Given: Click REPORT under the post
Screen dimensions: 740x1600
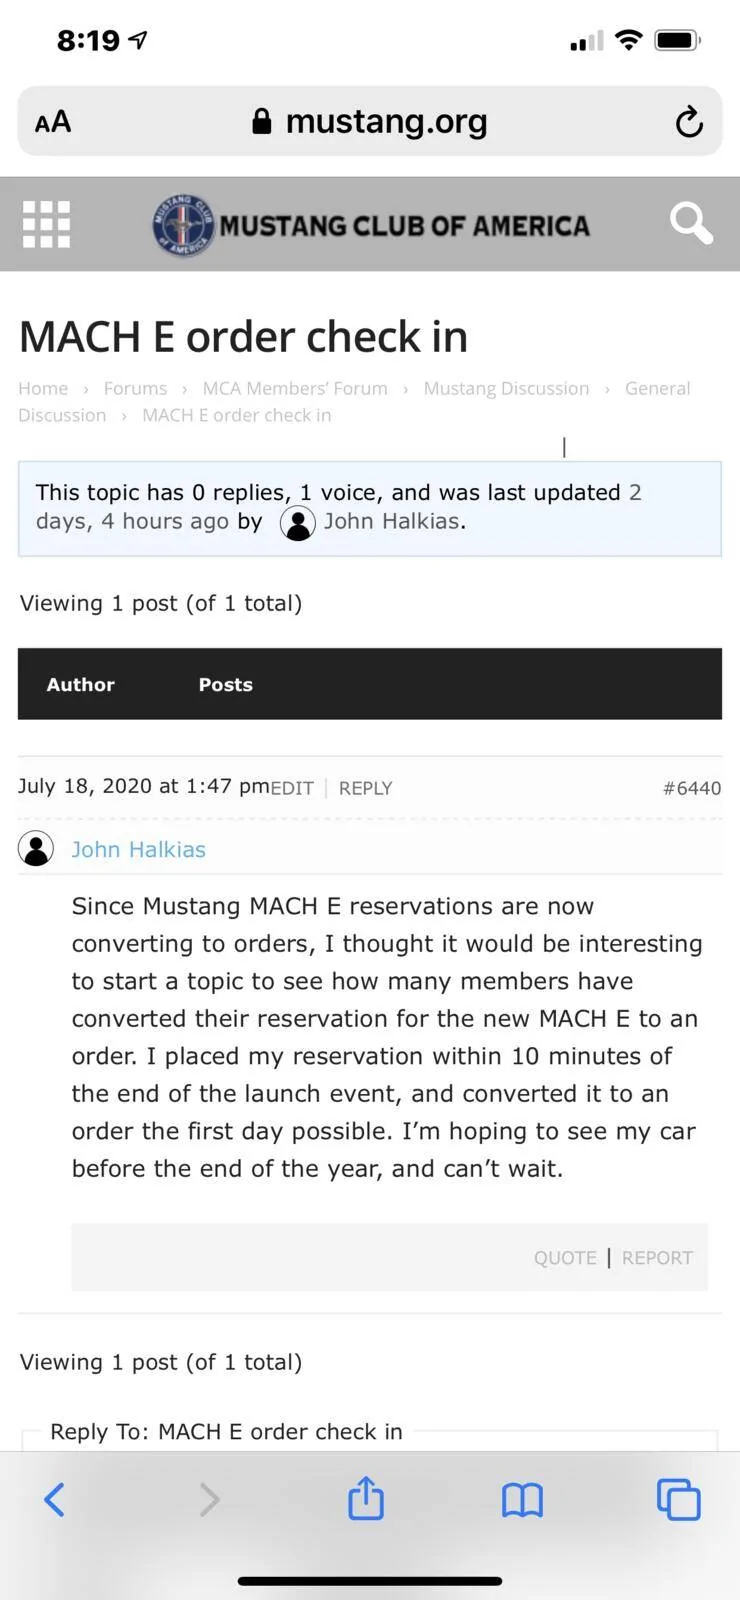Looking at the screenshot, I should pos(657,1258).
